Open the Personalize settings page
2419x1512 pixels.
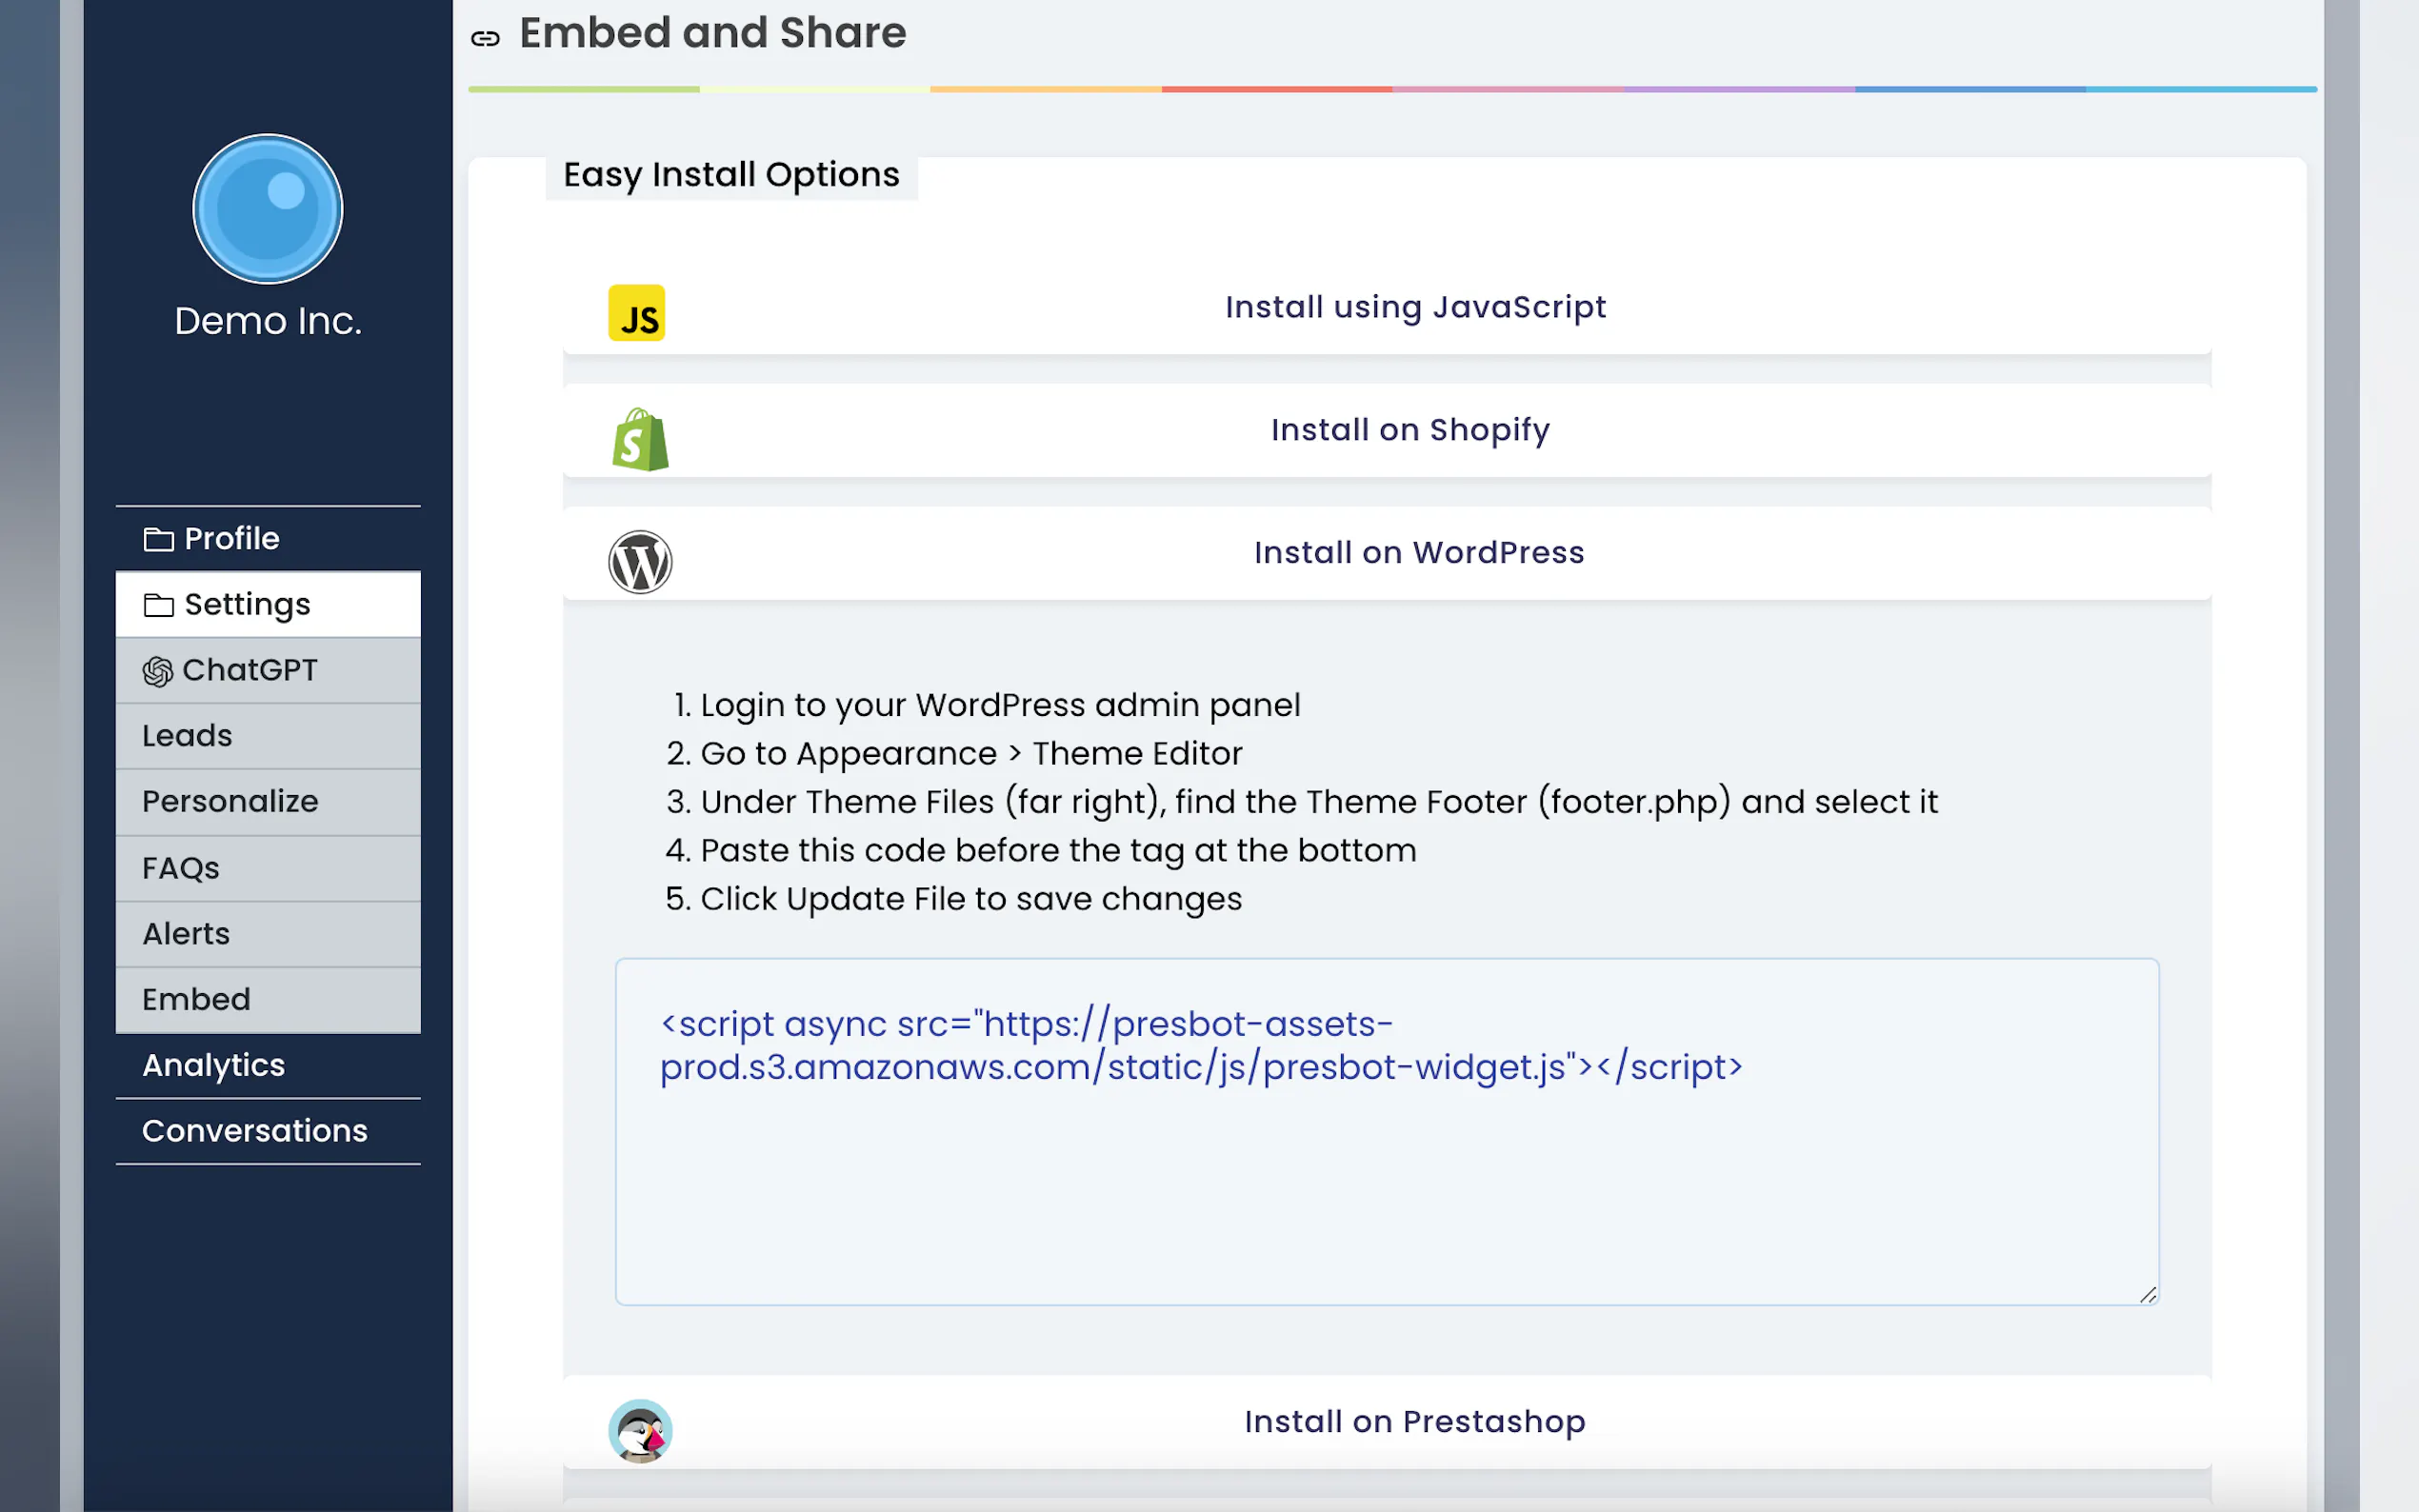[230, 802]
